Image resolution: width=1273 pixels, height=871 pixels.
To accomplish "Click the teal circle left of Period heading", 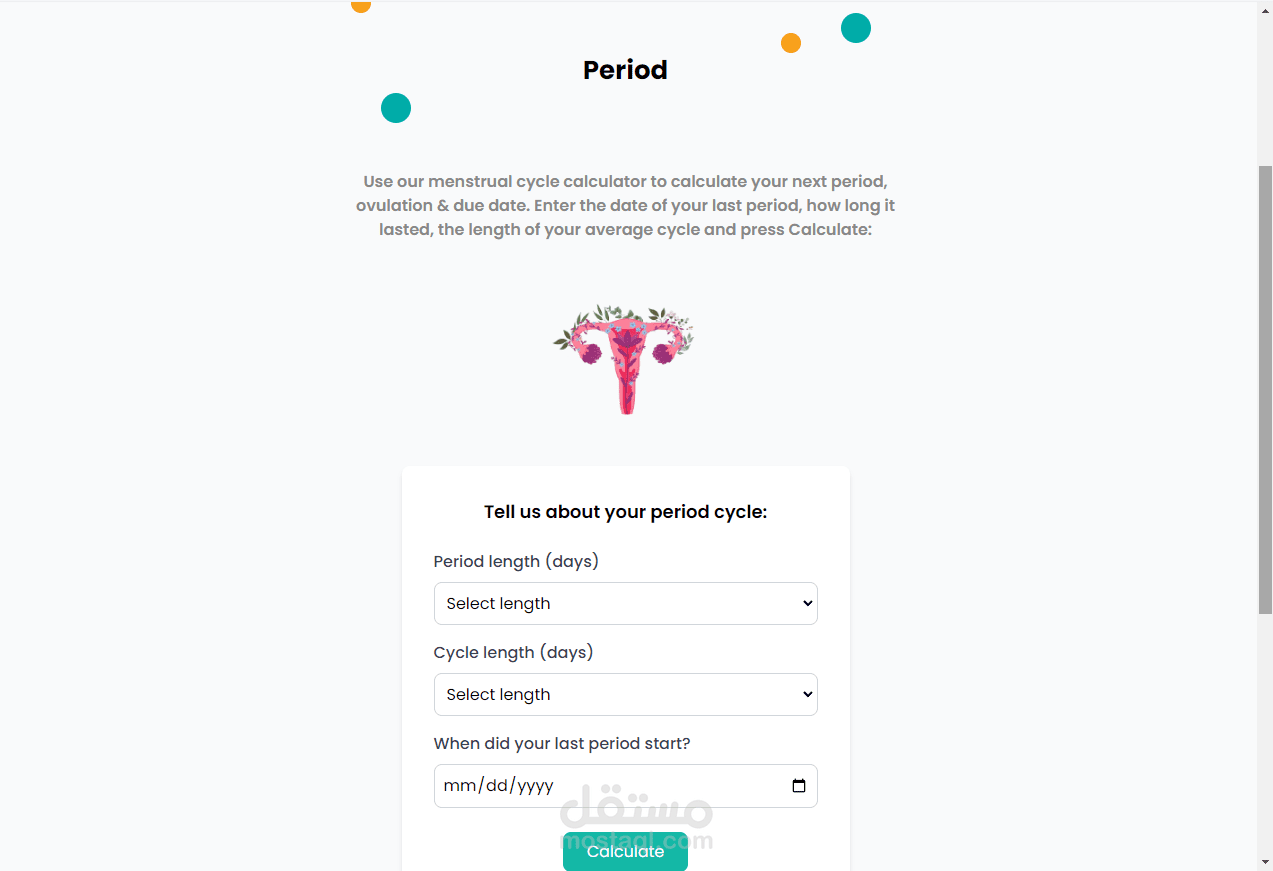I will (x=396, y=108).
